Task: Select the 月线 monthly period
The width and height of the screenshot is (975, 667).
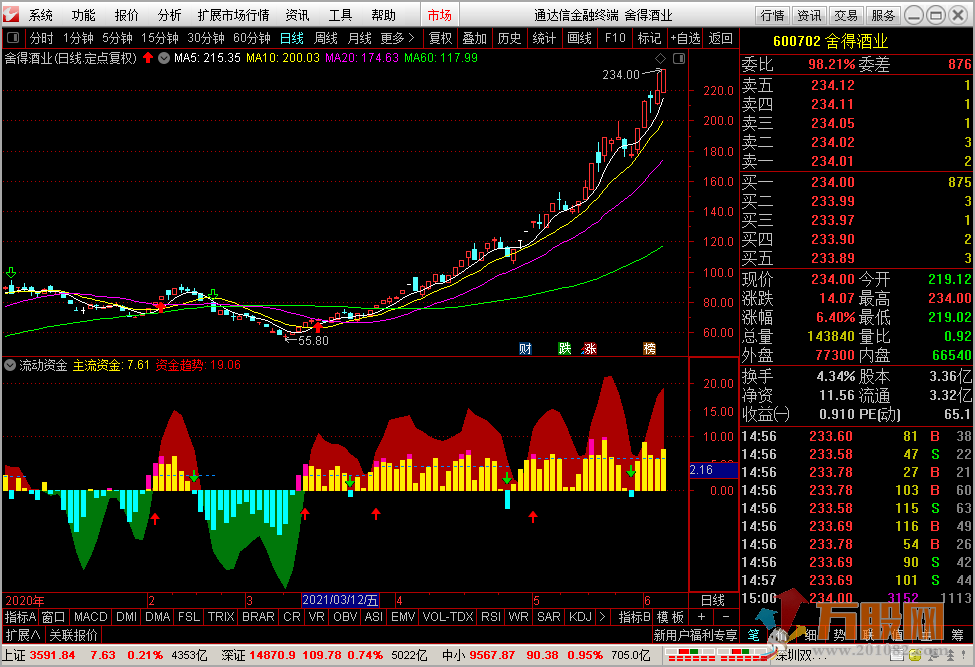Action: click(359, 38)
